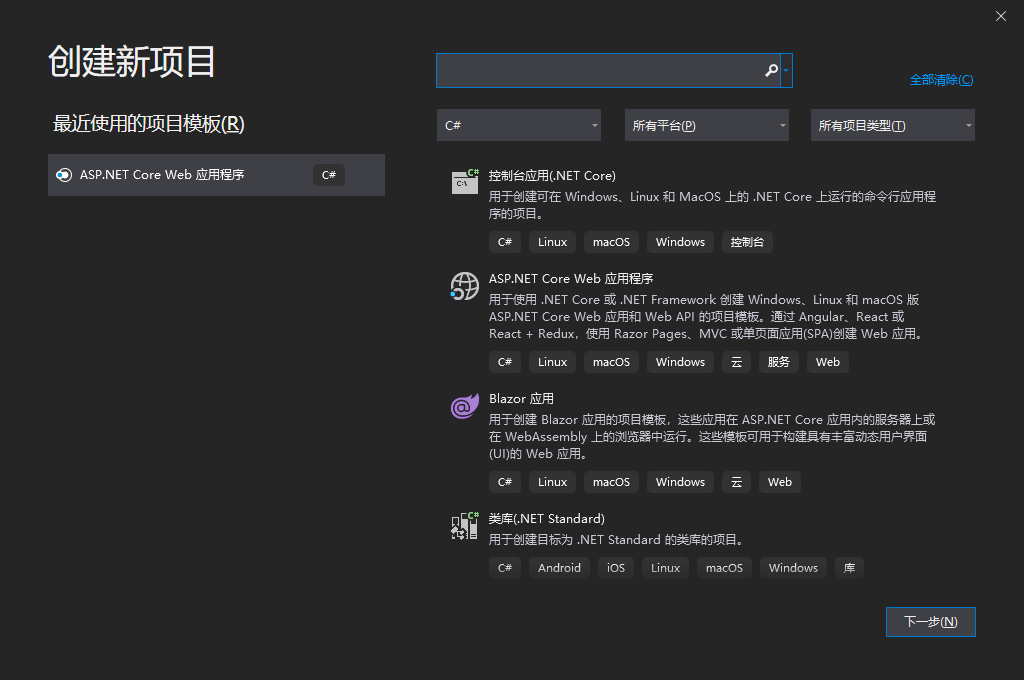Click 服务 tag under ASP.NET Core template
Image resolution: width=1024 pixels, height=680 pixels.
[x=778, y=363]
